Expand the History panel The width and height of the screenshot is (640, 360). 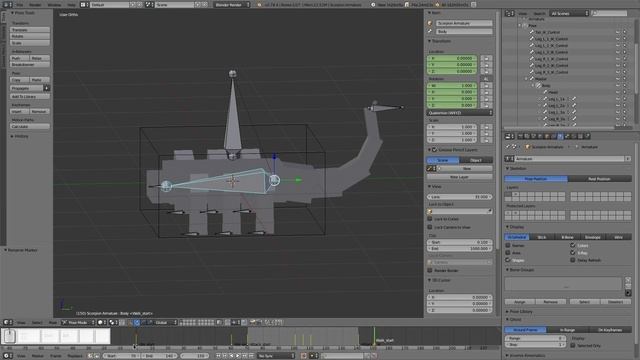pos(21,136)
